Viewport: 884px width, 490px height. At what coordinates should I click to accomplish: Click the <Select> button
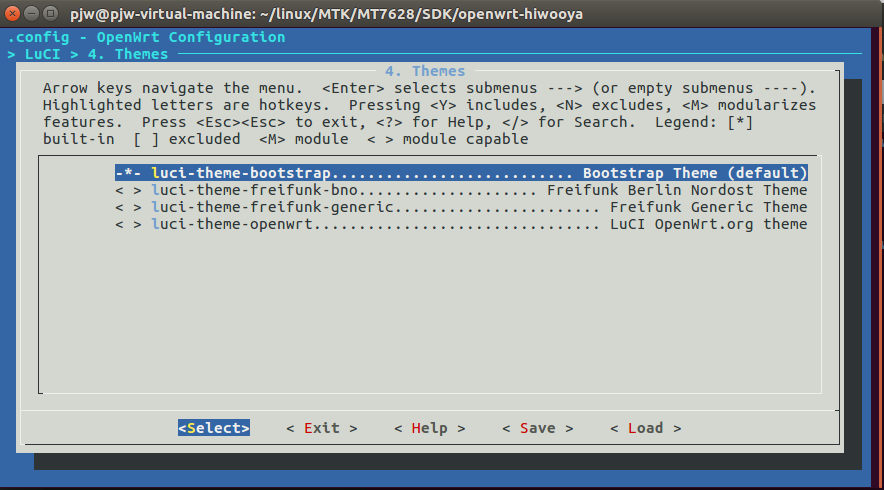point(214,428)
